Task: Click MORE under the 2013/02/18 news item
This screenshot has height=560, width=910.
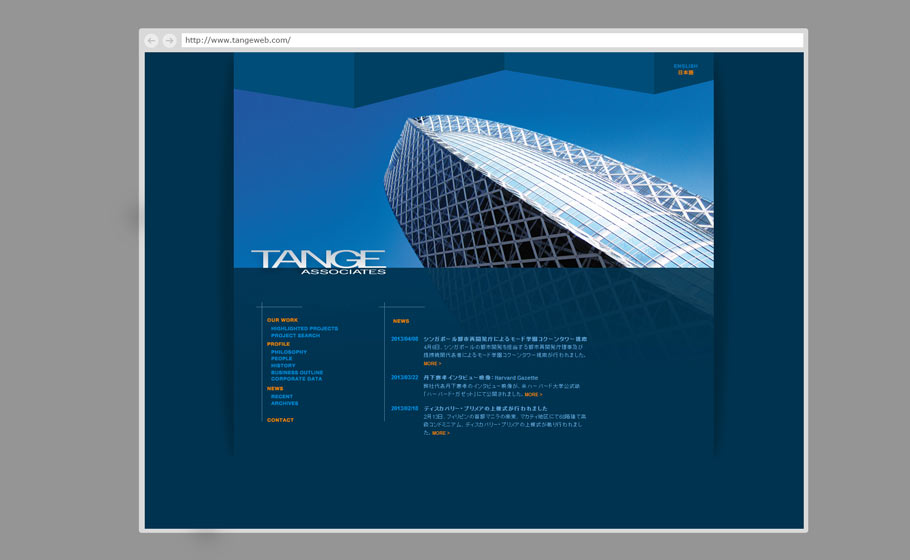Action: tap(440, 433)
